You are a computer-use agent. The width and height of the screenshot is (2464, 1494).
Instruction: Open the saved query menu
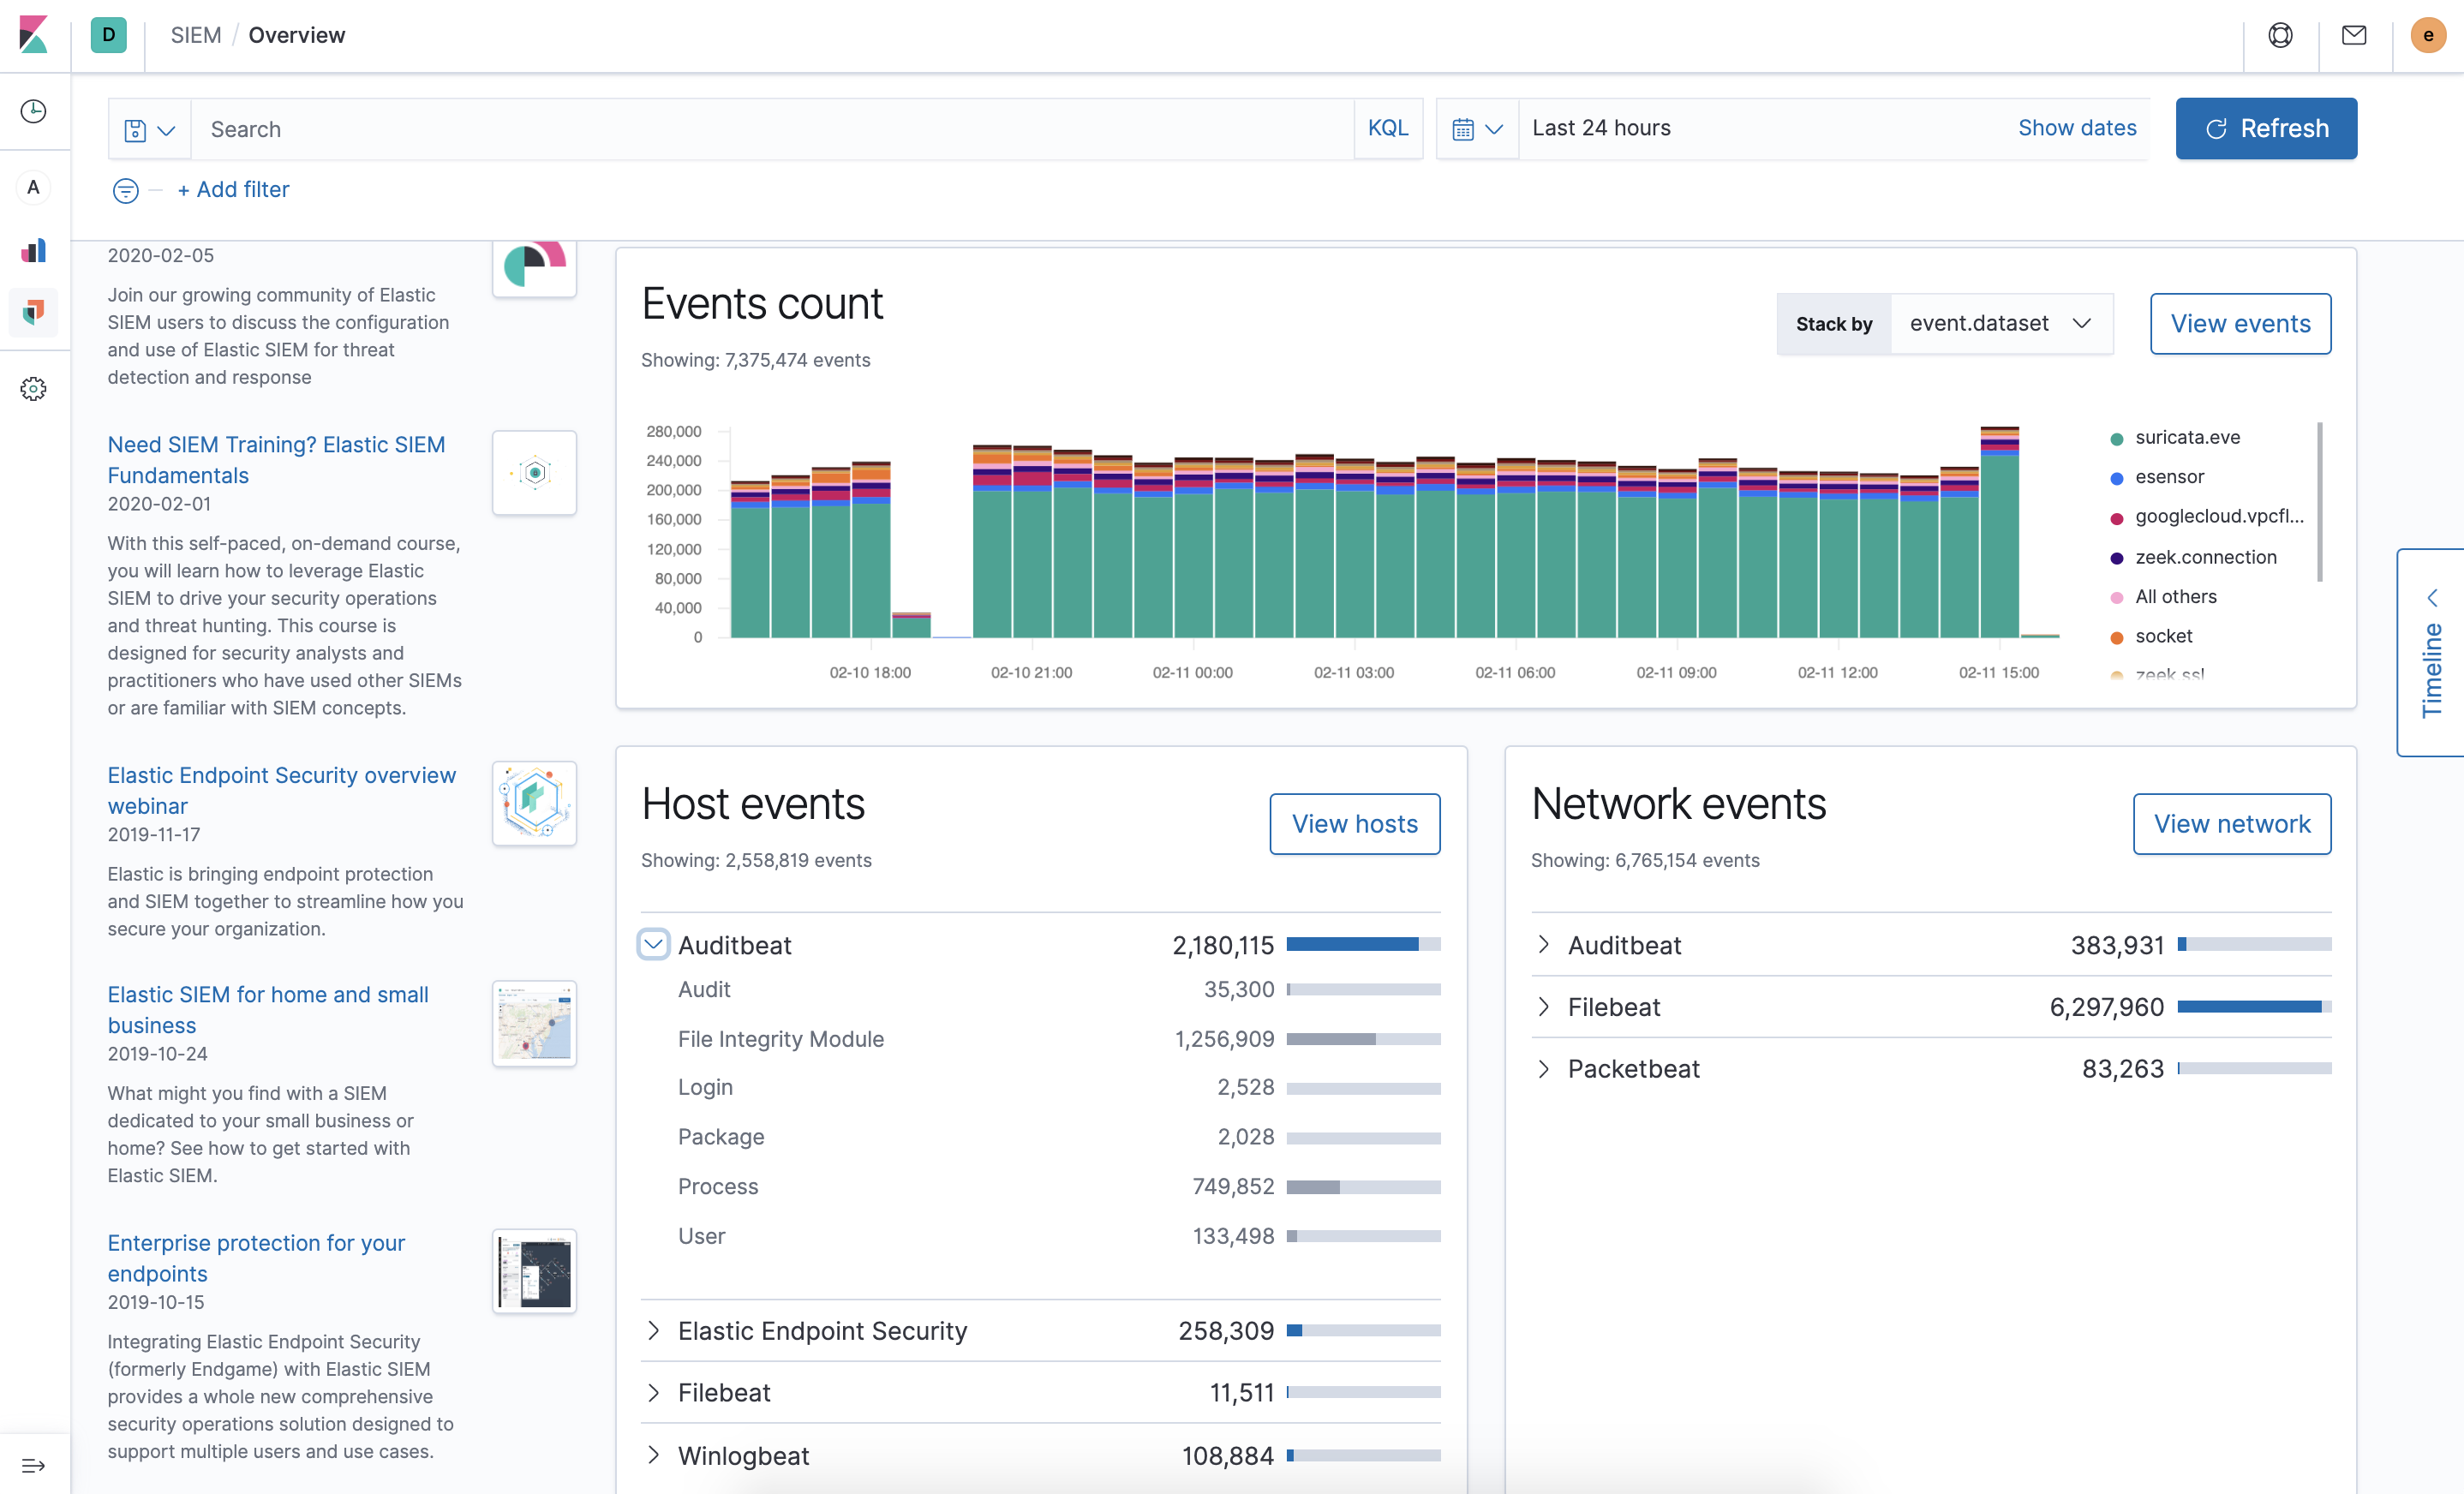coord(149,129)
